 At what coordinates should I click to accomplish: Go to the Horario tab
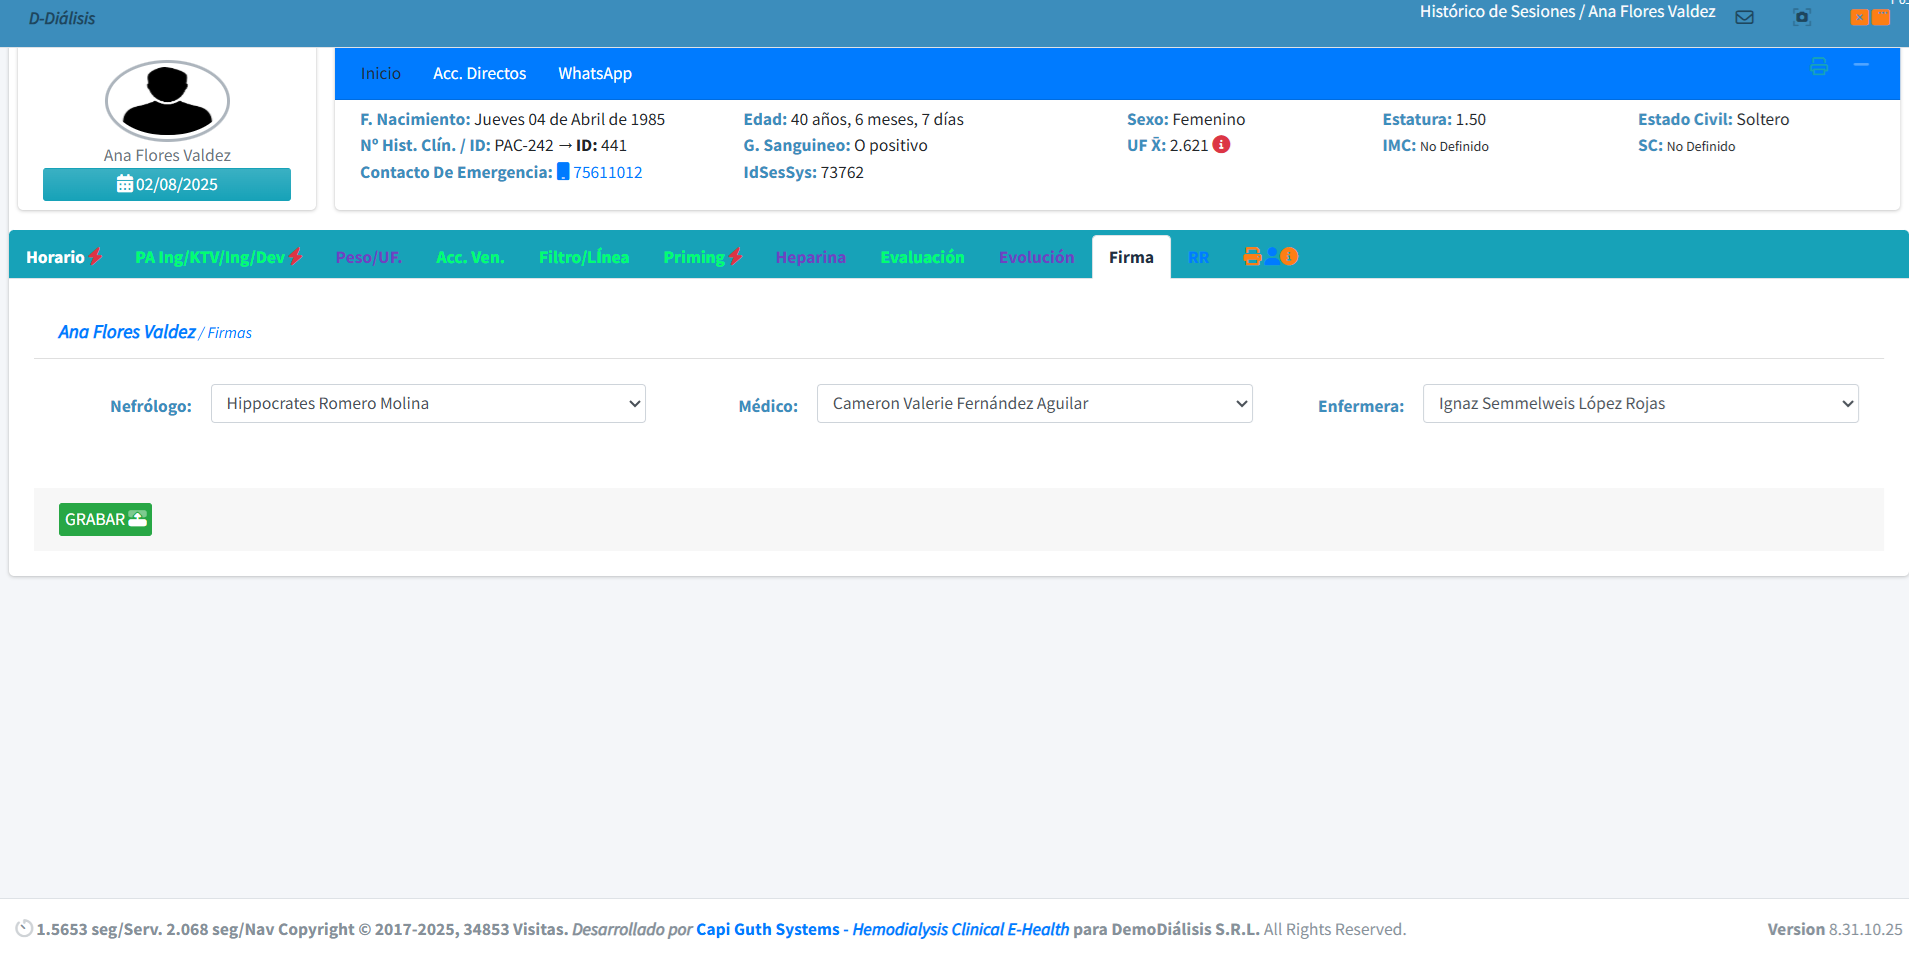pos(56,258)
